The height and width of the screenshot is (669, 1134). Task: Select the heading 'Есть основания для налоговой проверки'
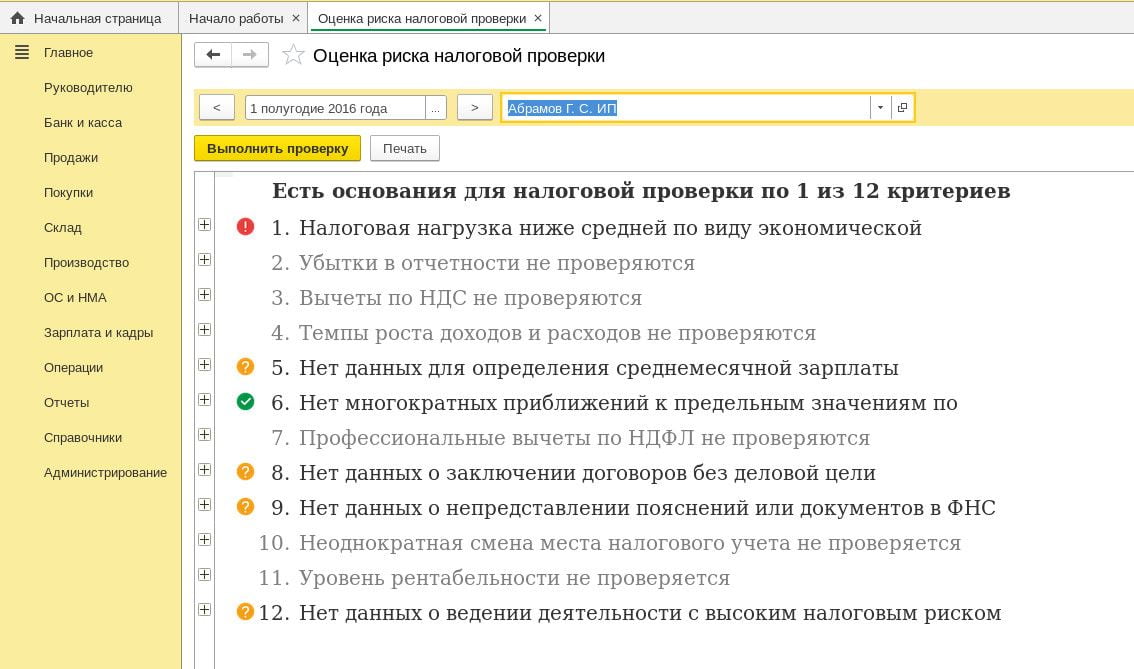[641, 191]
